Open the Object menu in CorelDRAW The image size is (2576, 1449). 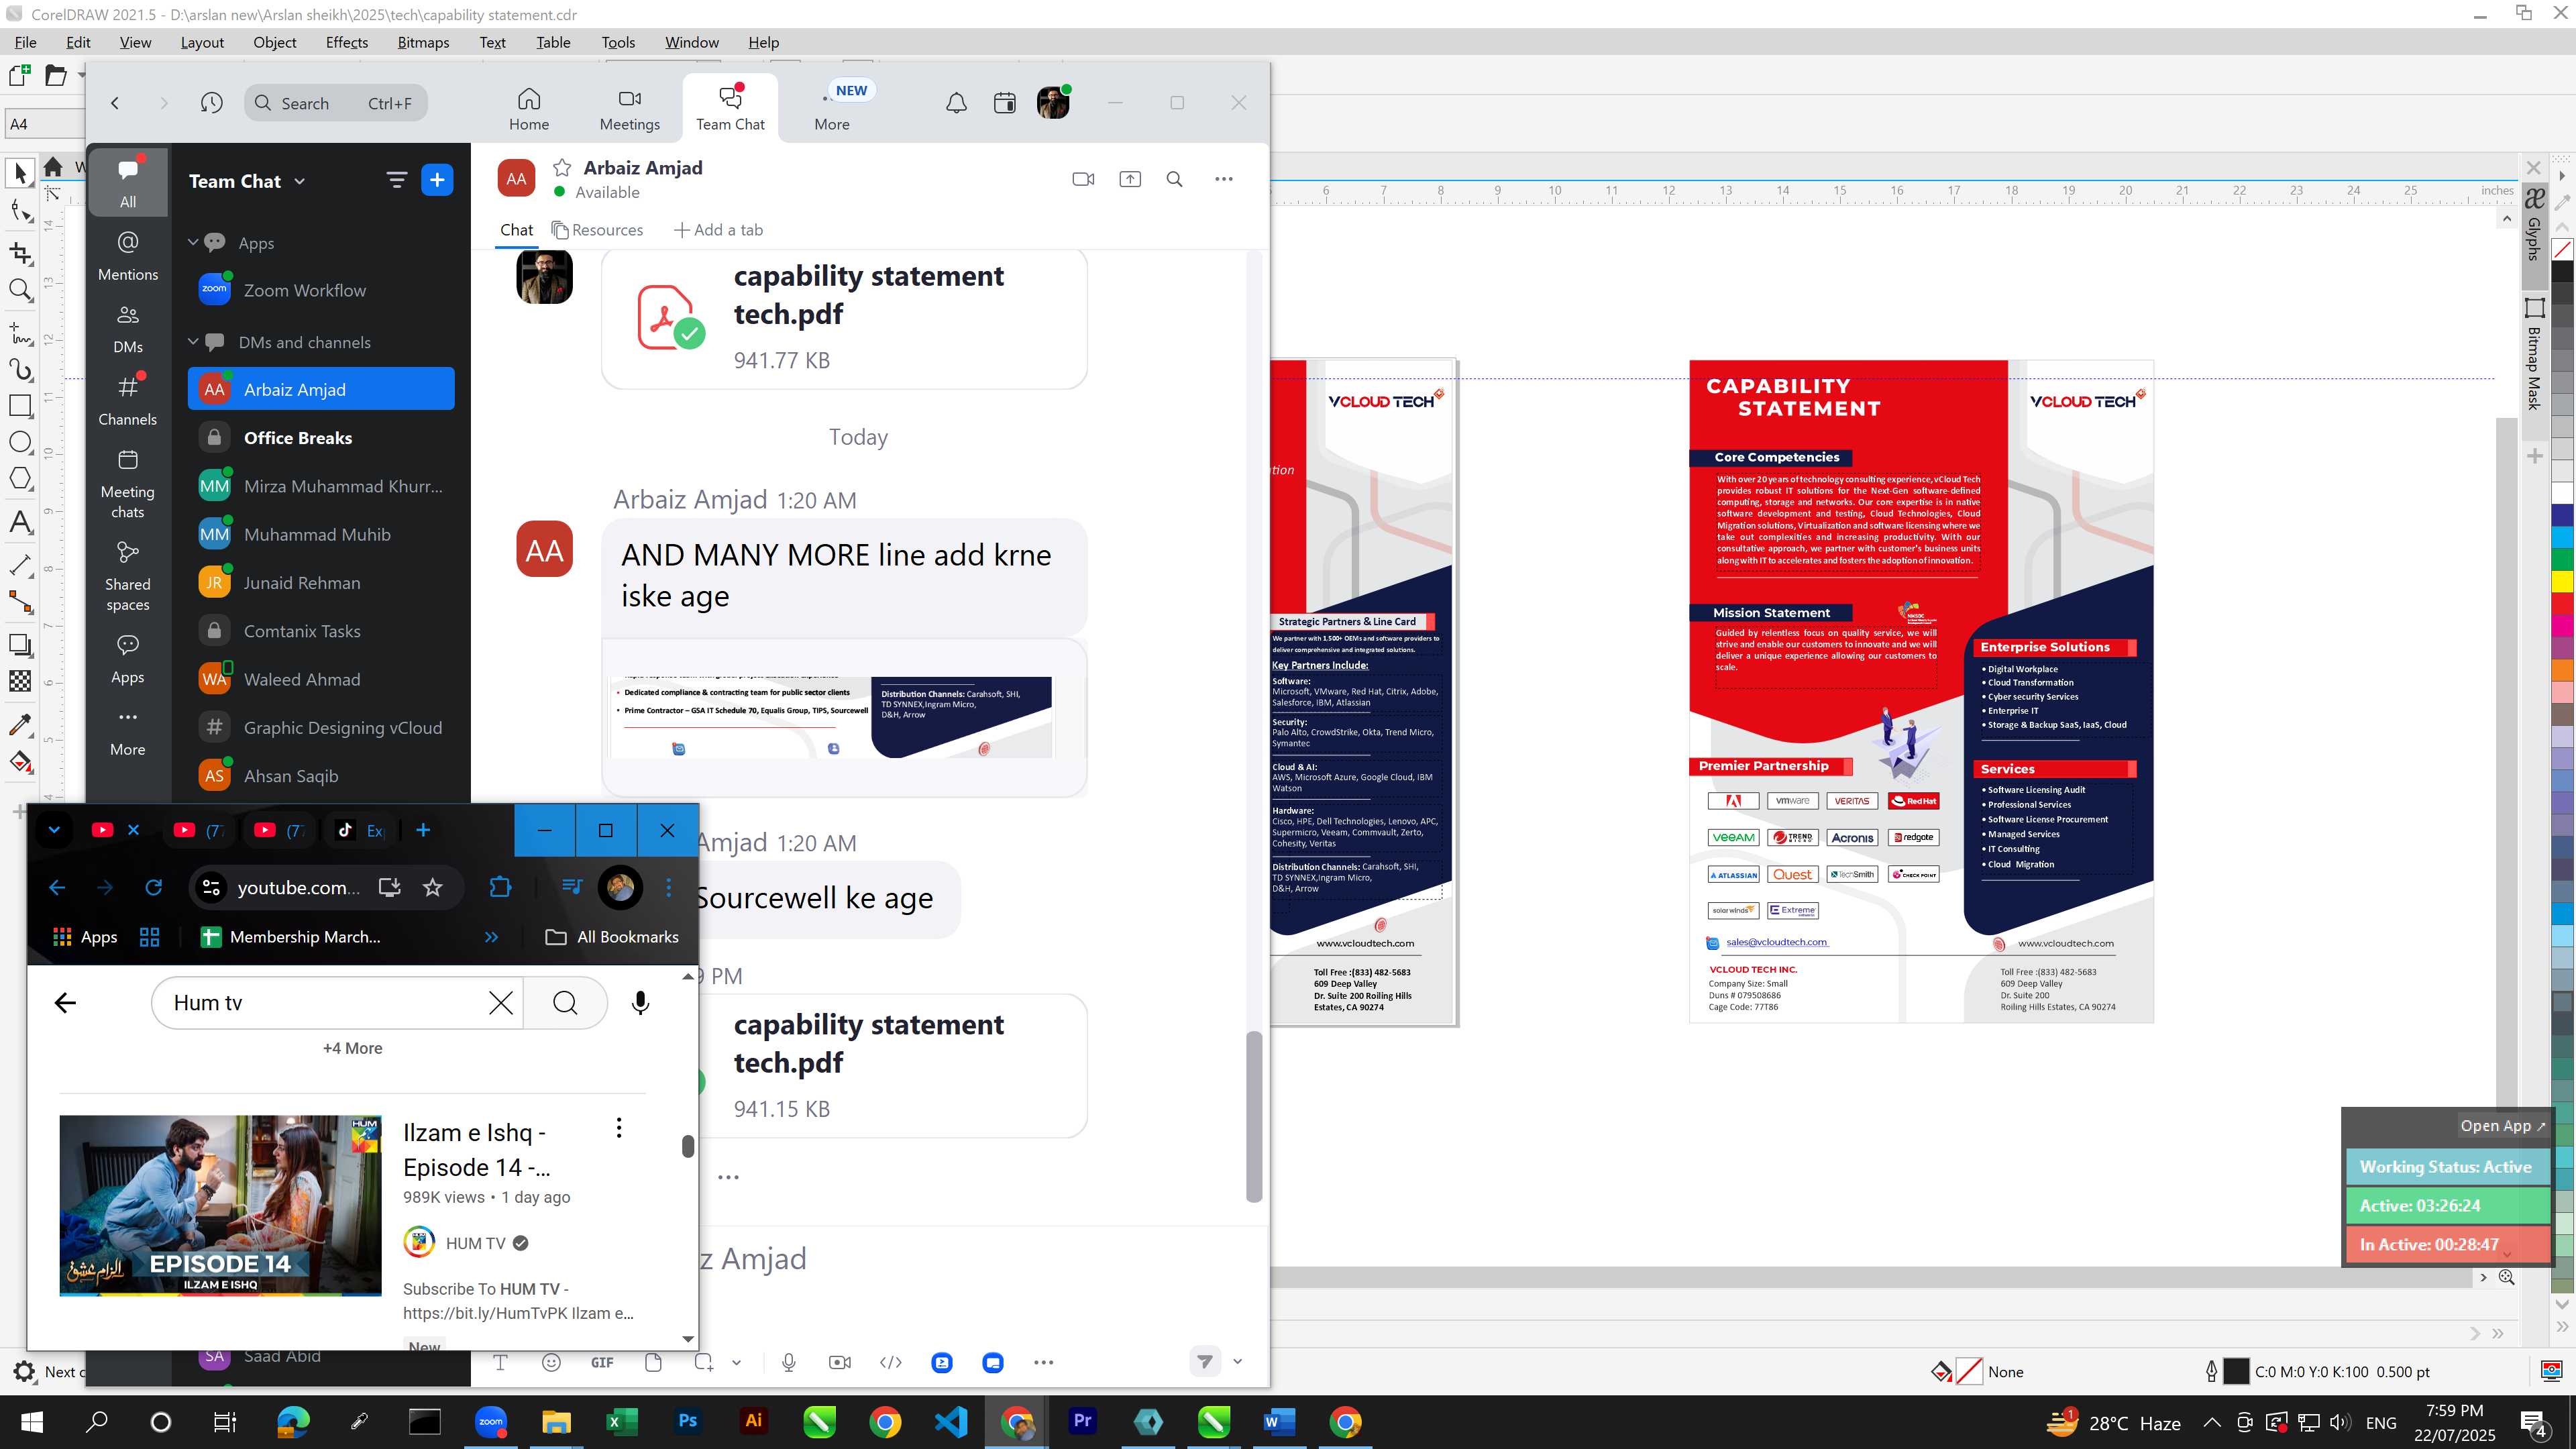click(275, 42)
